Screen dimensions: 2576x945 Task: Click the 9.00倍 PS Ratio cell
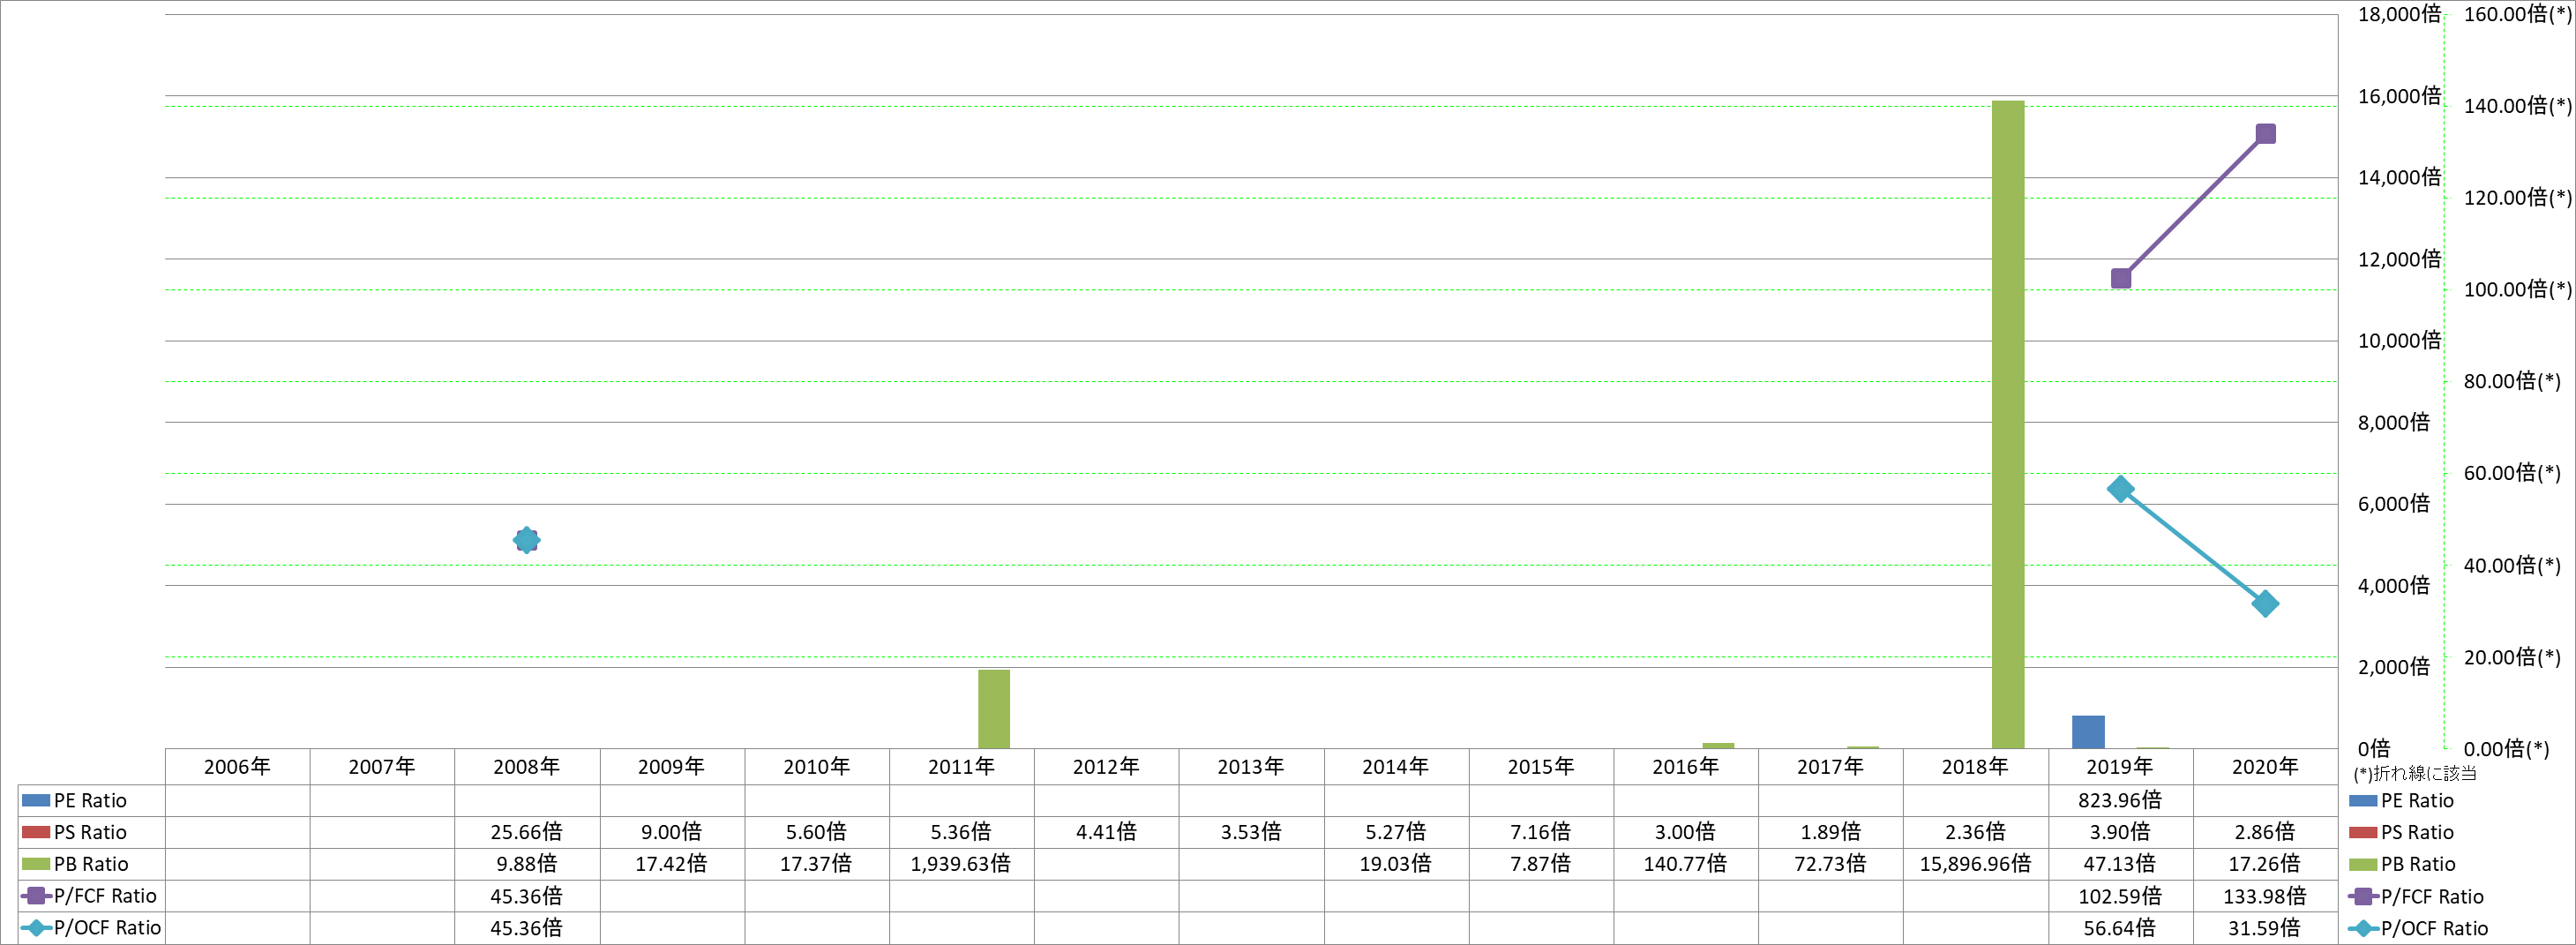(x=671, y=832)
